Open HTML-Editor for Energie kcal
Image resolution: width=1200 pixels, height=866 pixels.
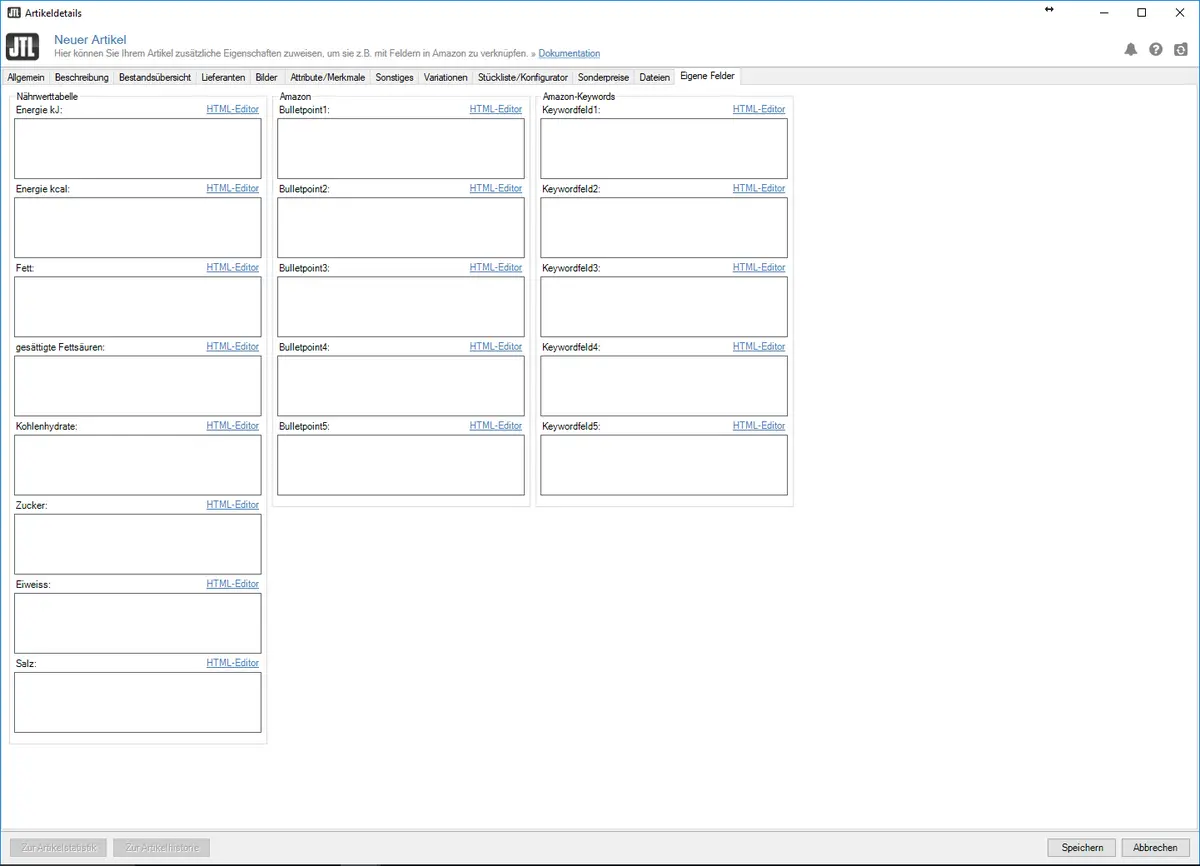click(x=233, y=188)
